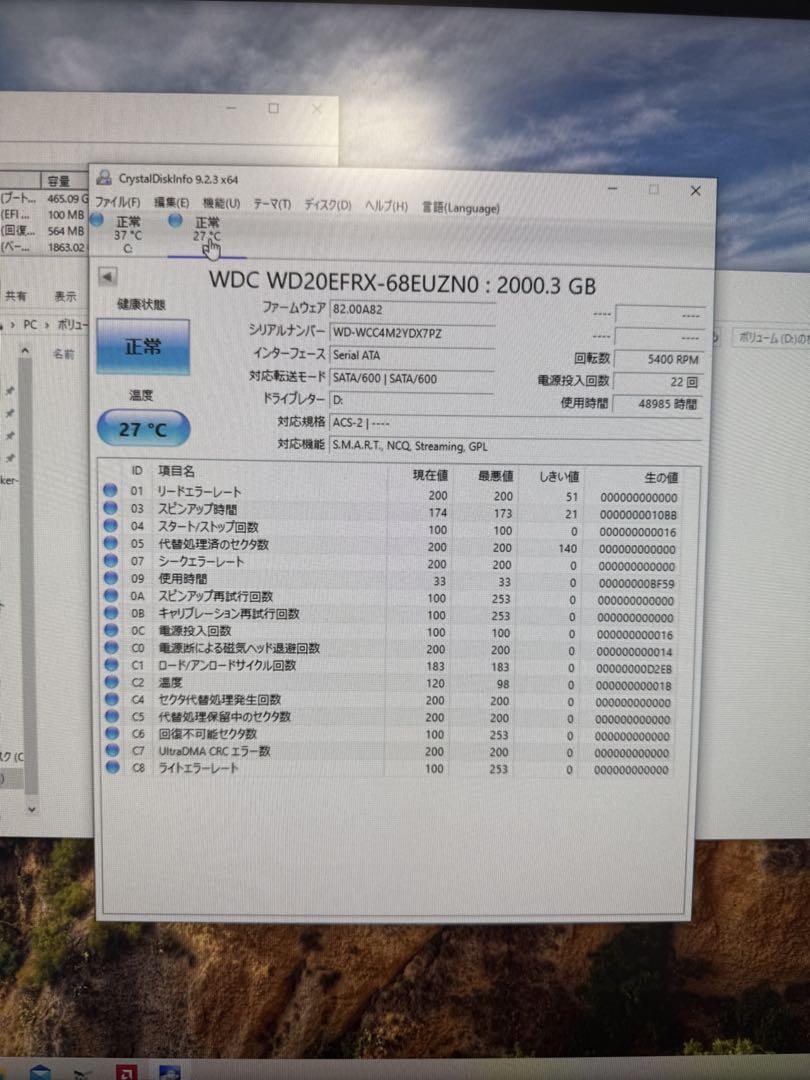Click the 容量 column header in the background window
810x1080 pixels.
pos(58,181)
